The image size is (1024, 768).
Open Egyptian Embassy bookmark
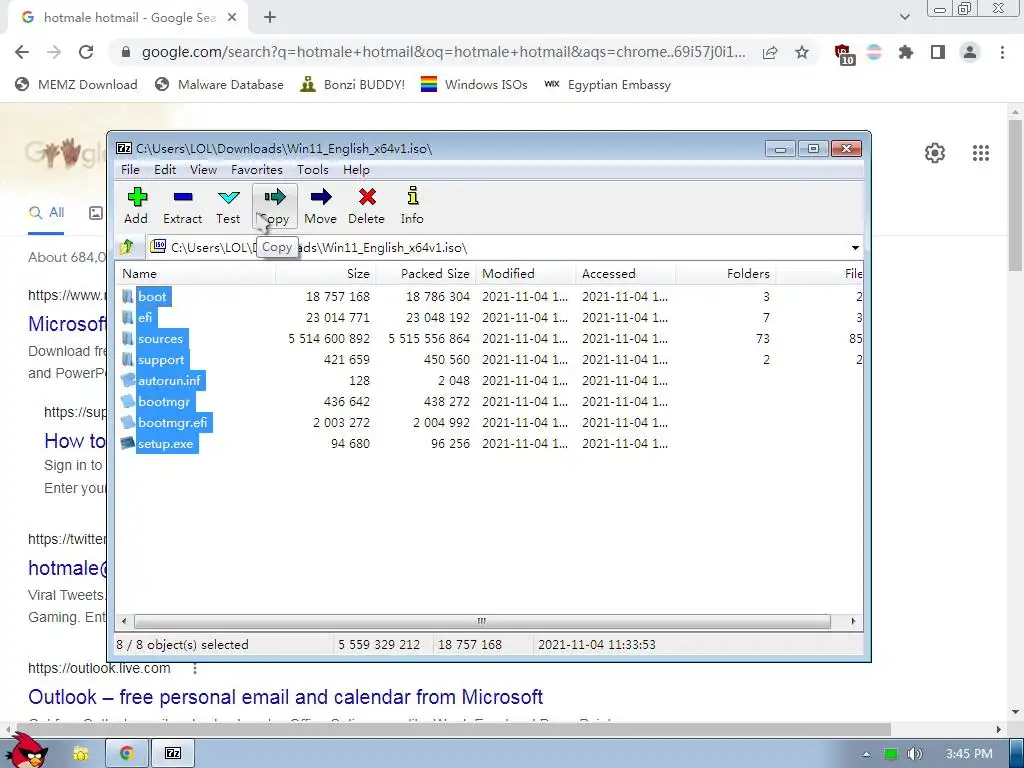click(x=607, y=85)
